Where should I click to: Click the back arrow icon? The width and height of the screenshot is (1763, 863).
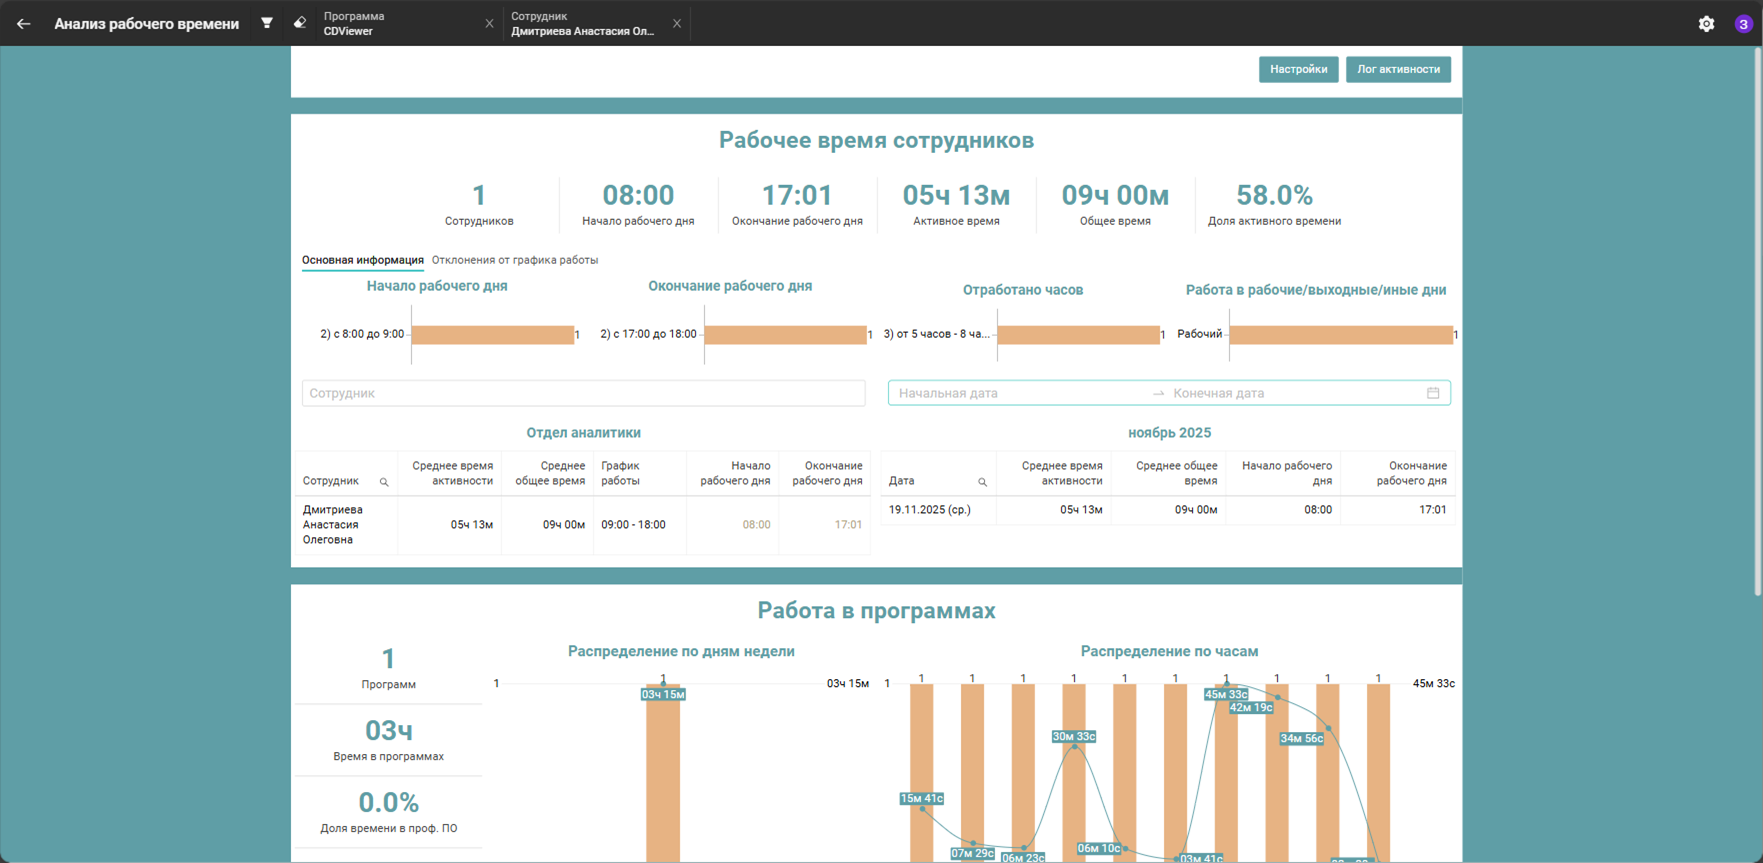coord(23,23)
